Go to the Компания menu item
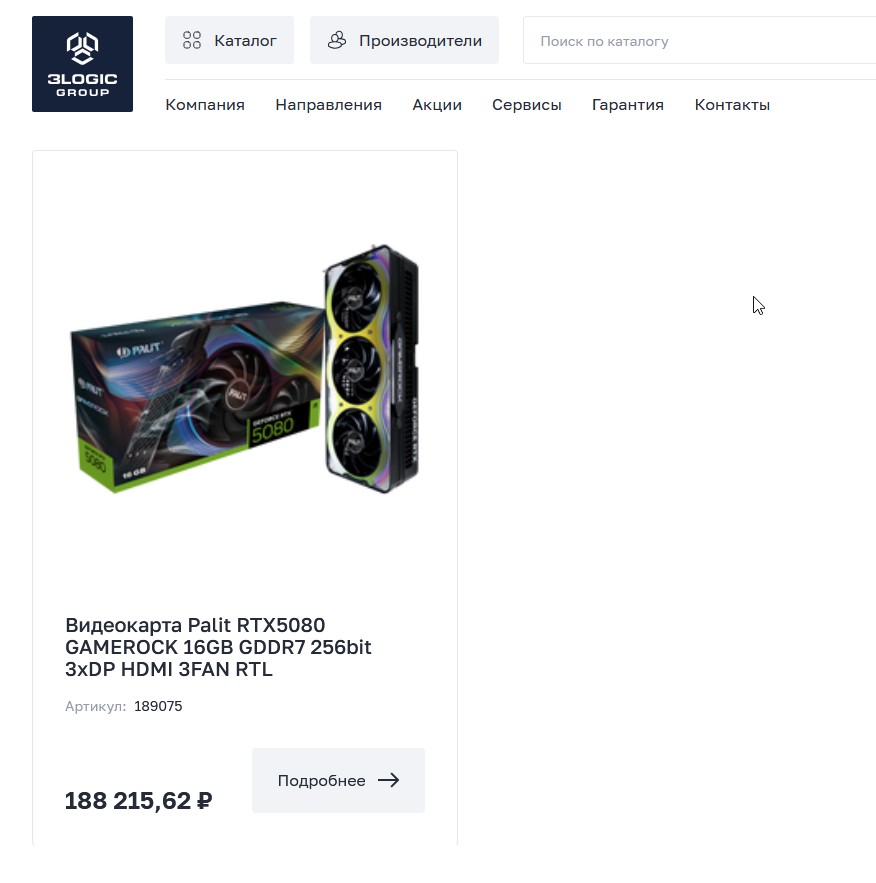876x883 pixels. [205, 105]
